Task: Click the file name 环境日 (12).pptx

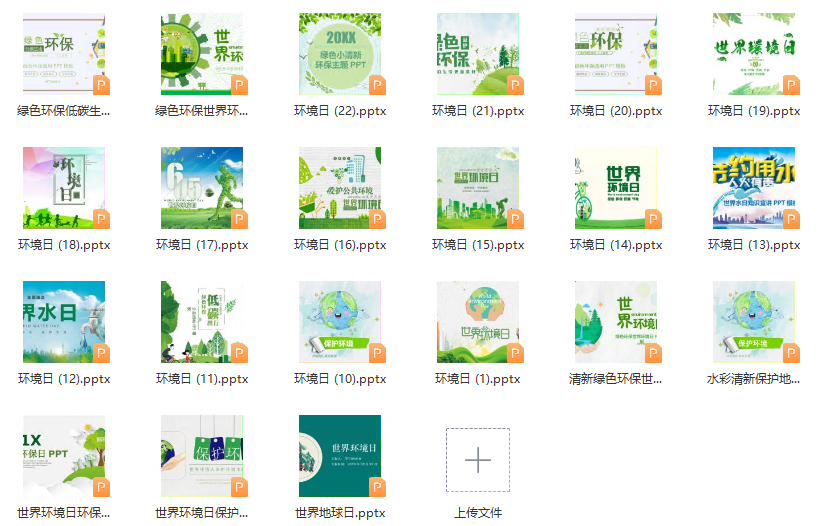Action: 64,379
